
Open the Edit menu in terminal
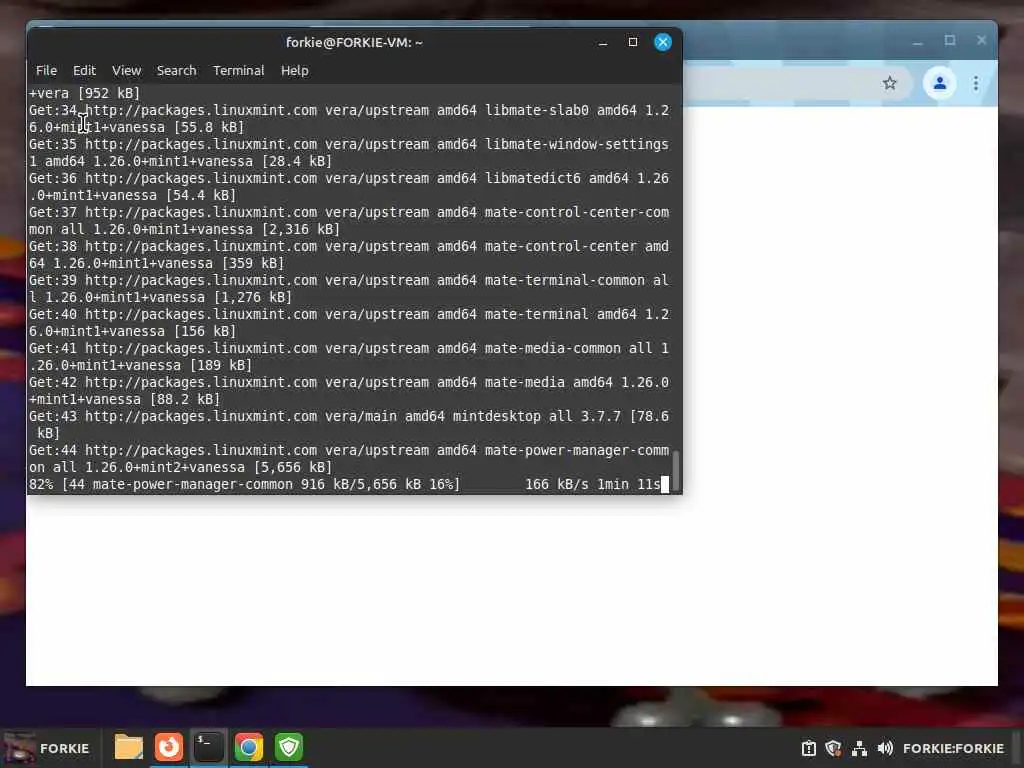tap(84, 71)
